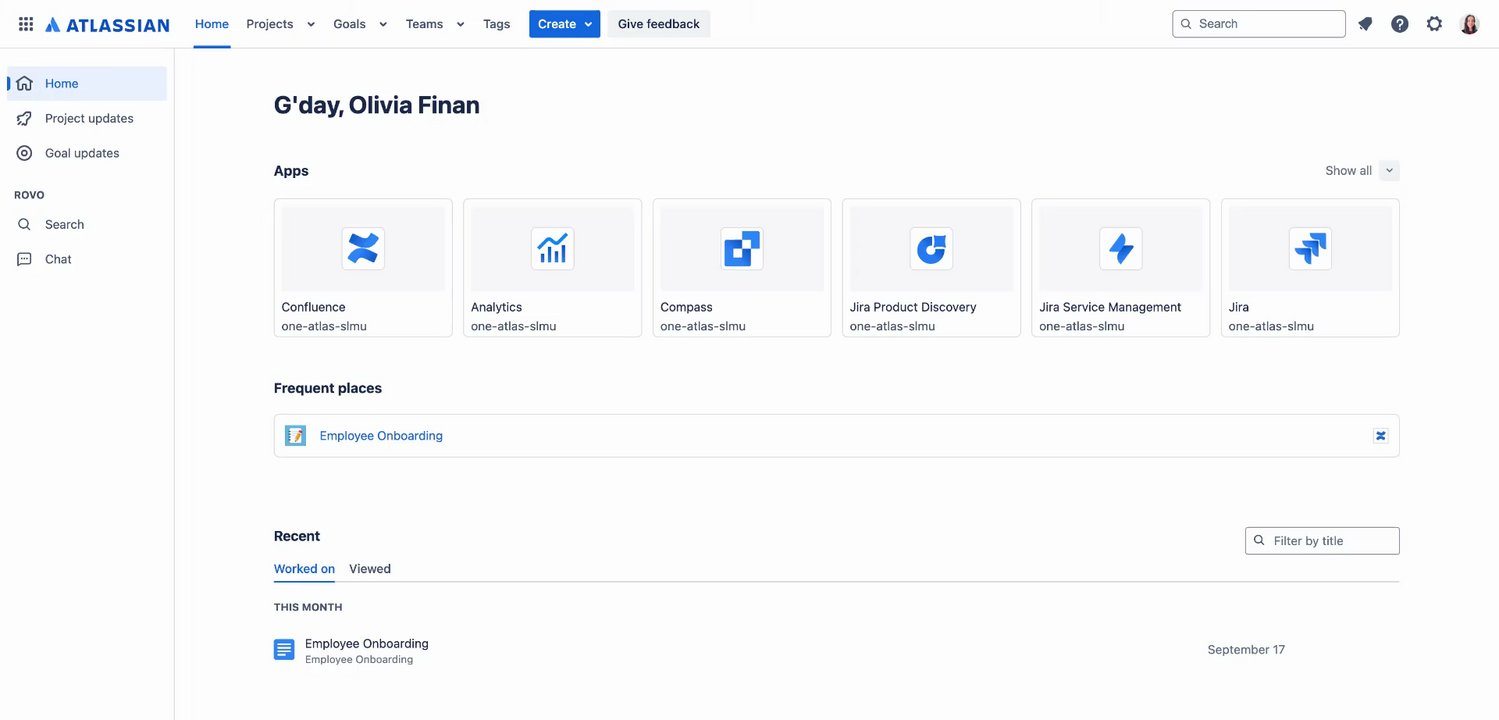Click the Rovo Search magnifier icon
This screenshot has height=720, width=1499.
24,225
